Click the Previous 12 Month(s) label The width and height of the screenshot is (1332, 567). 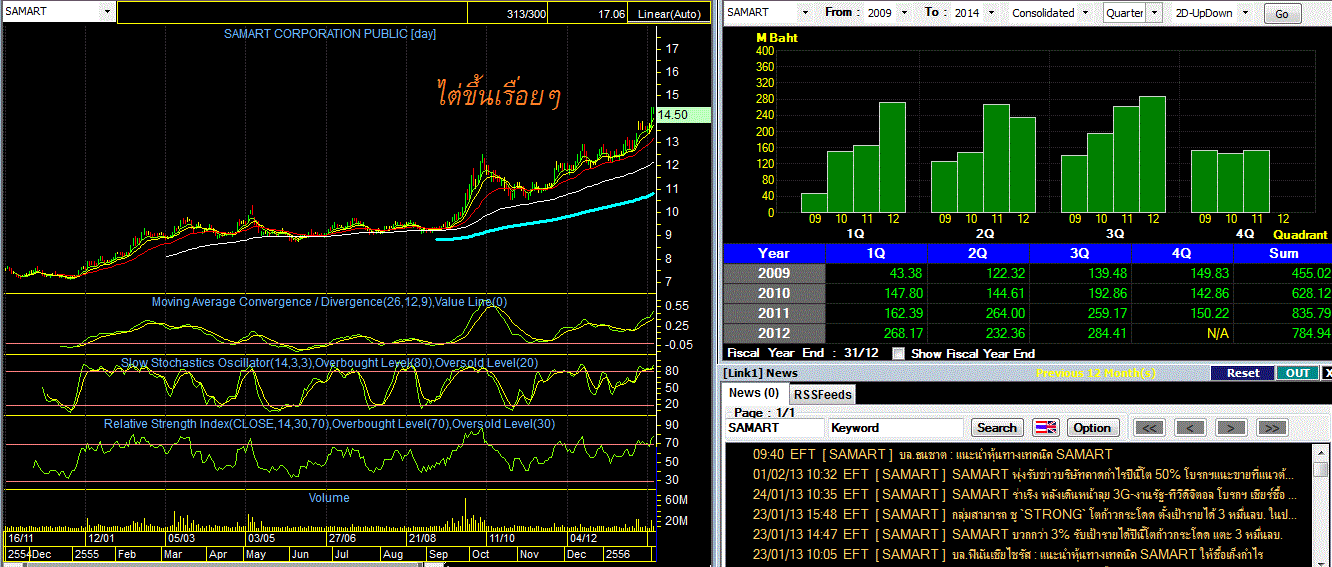(1095, 373)
